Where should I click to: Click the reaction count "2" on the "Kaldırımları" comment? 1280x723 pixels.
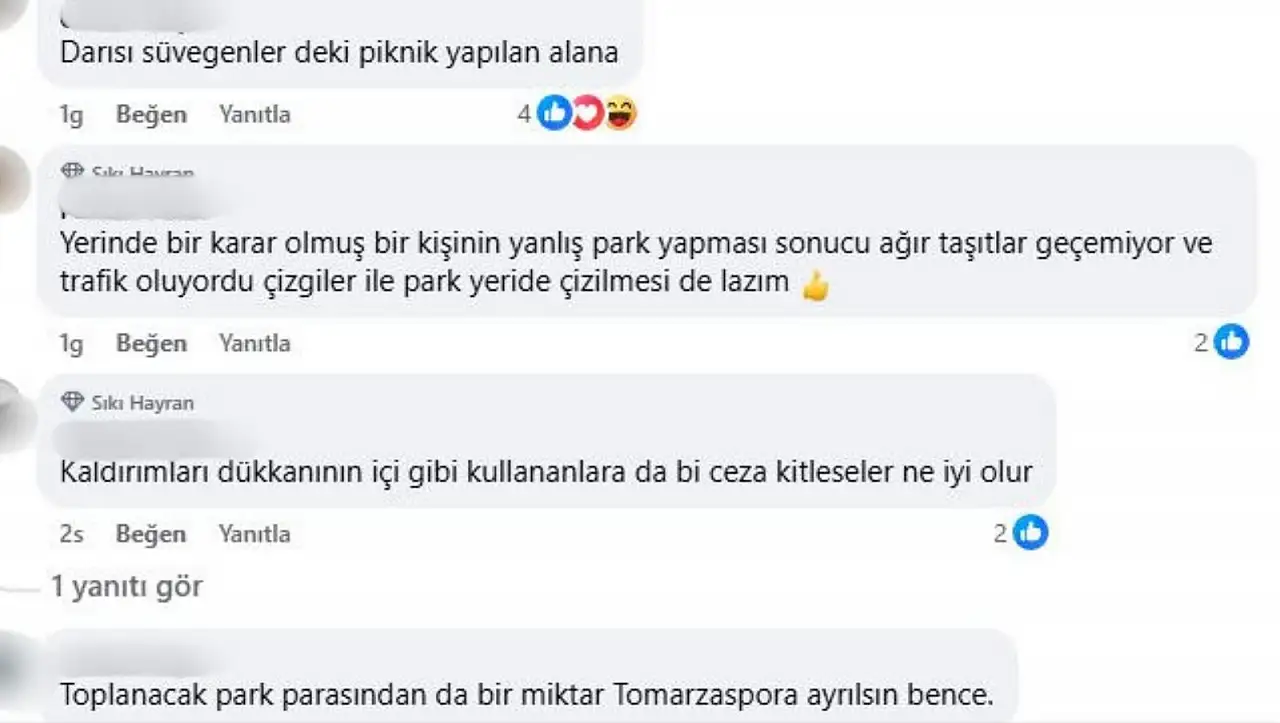1000,534
